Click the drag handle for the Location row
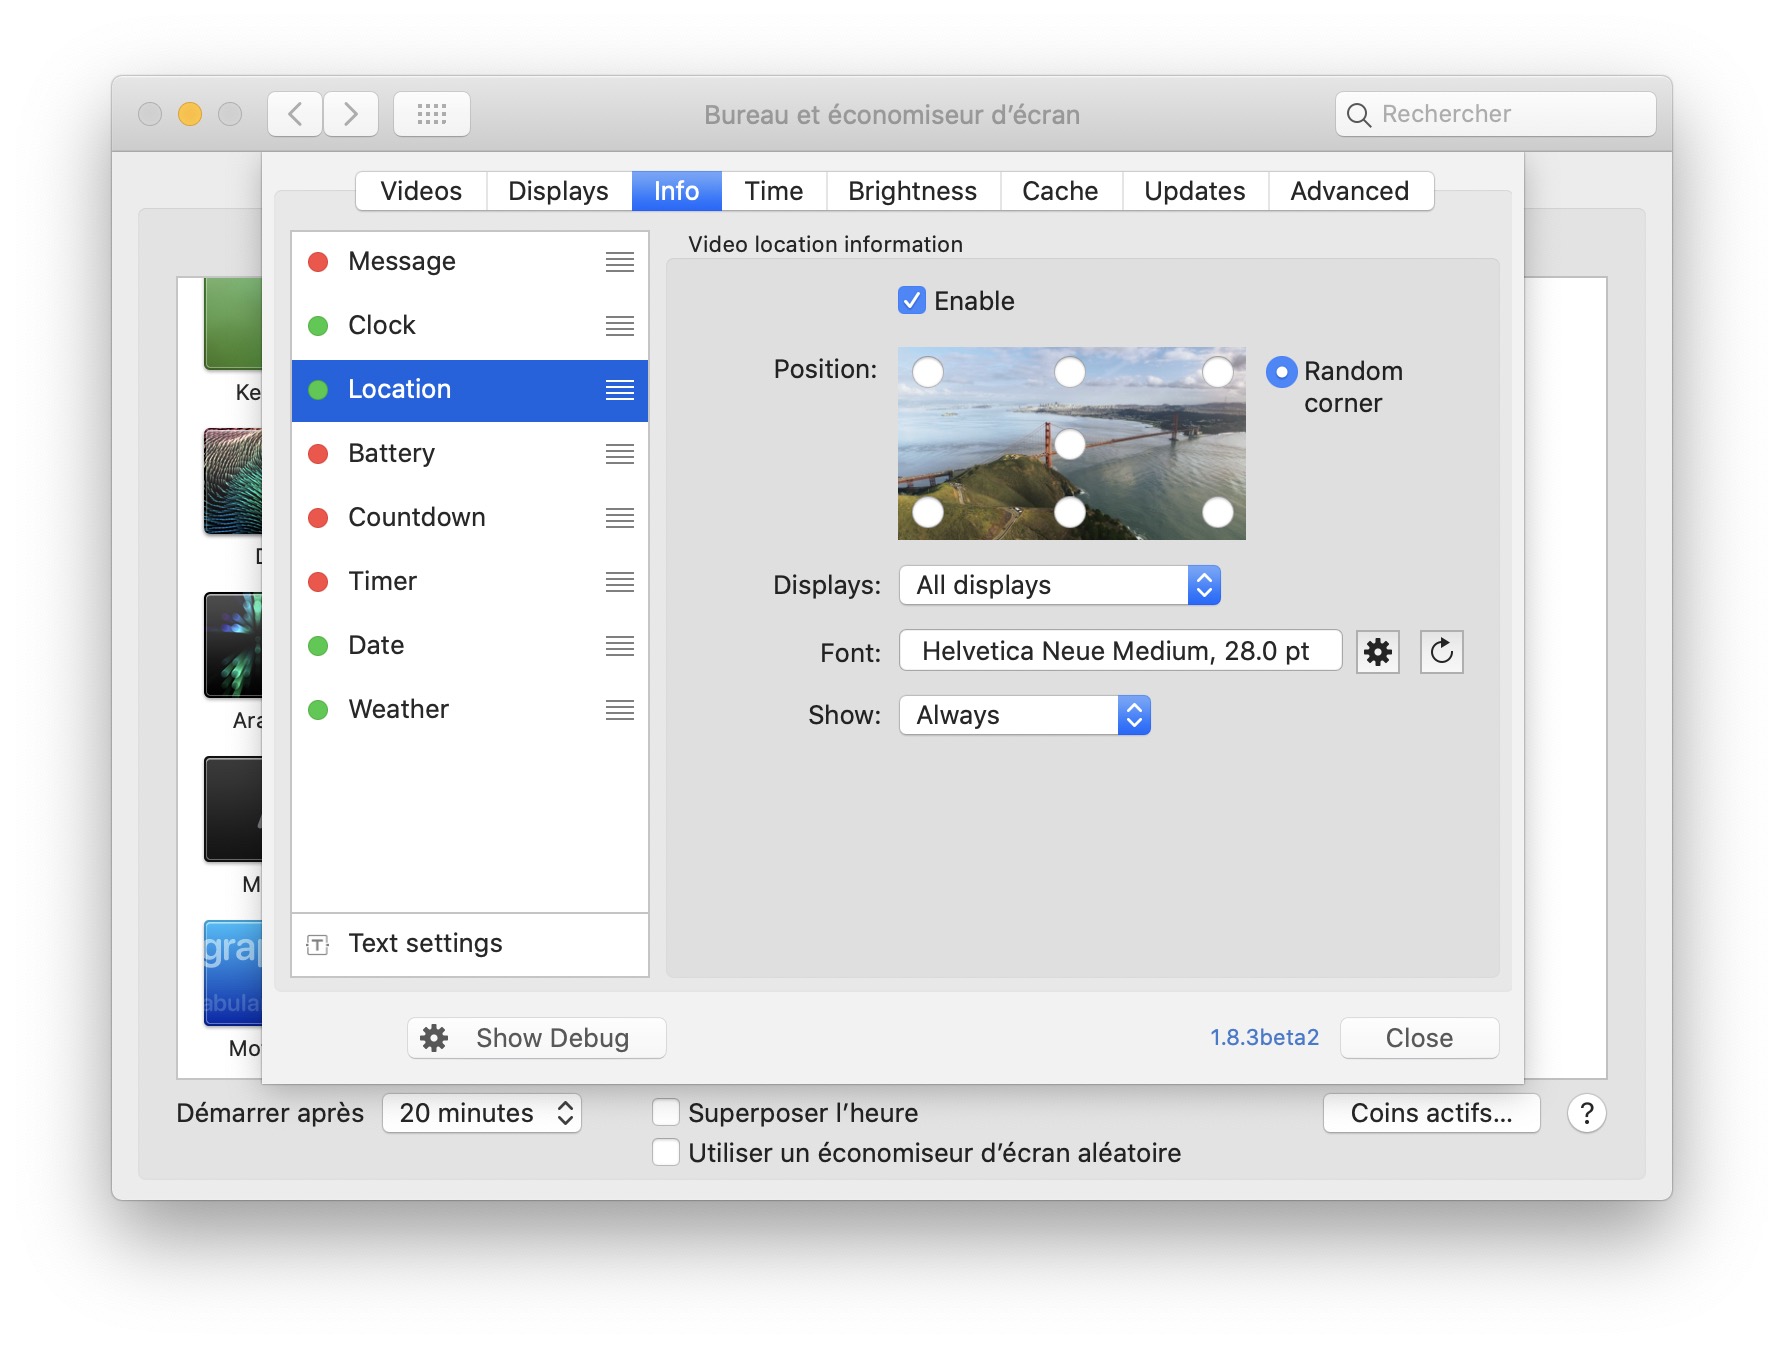Screen dimensions: 1784x1348 (x=620, y=390)
